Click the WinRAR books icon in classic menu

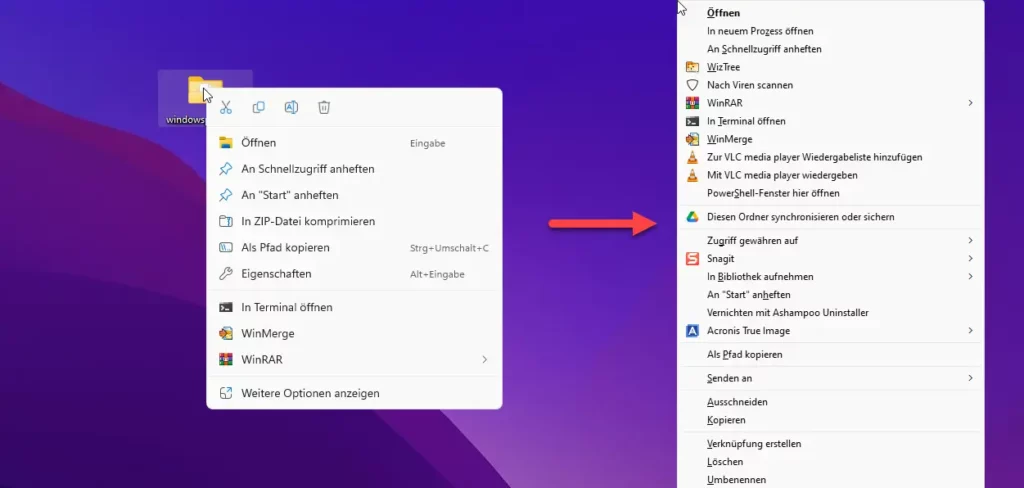coord(692,103)
